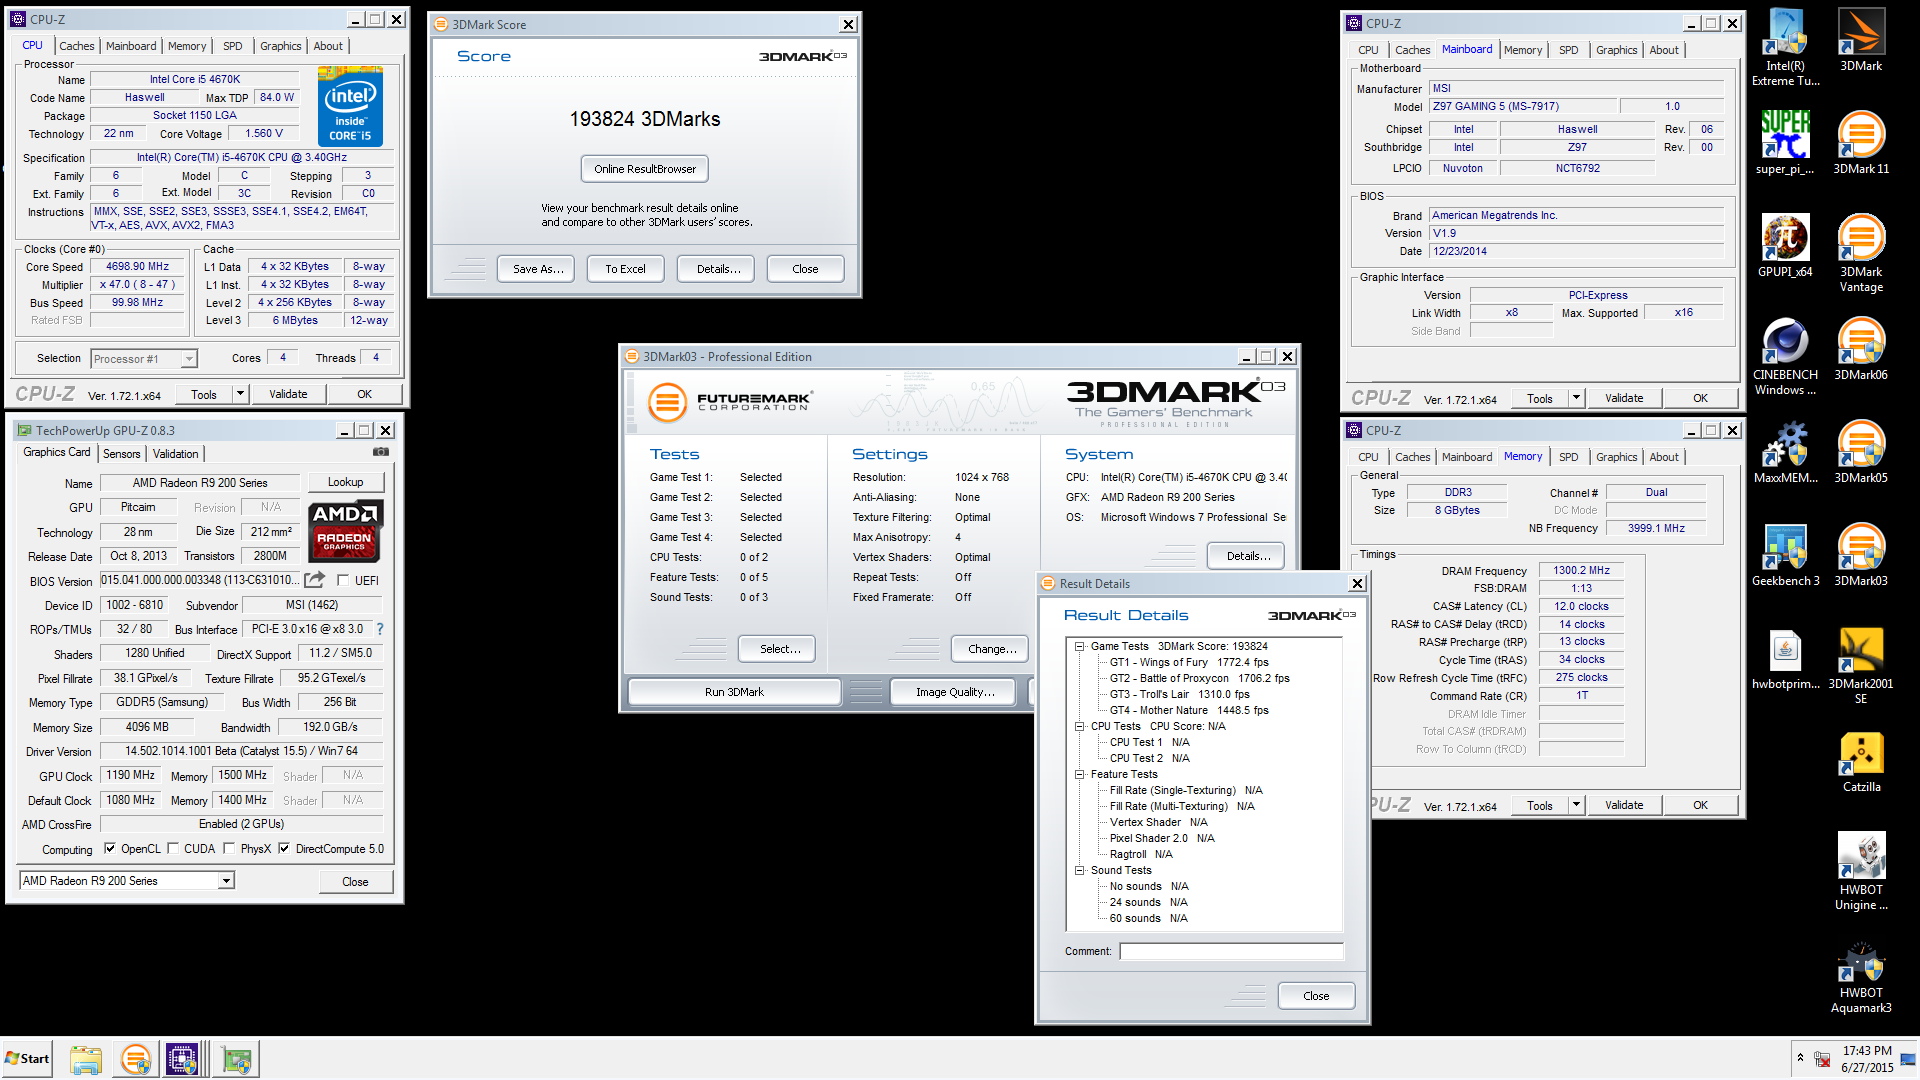
Task: Switch to CPU-Z taskbar button
Action: tap(183, 1059)
